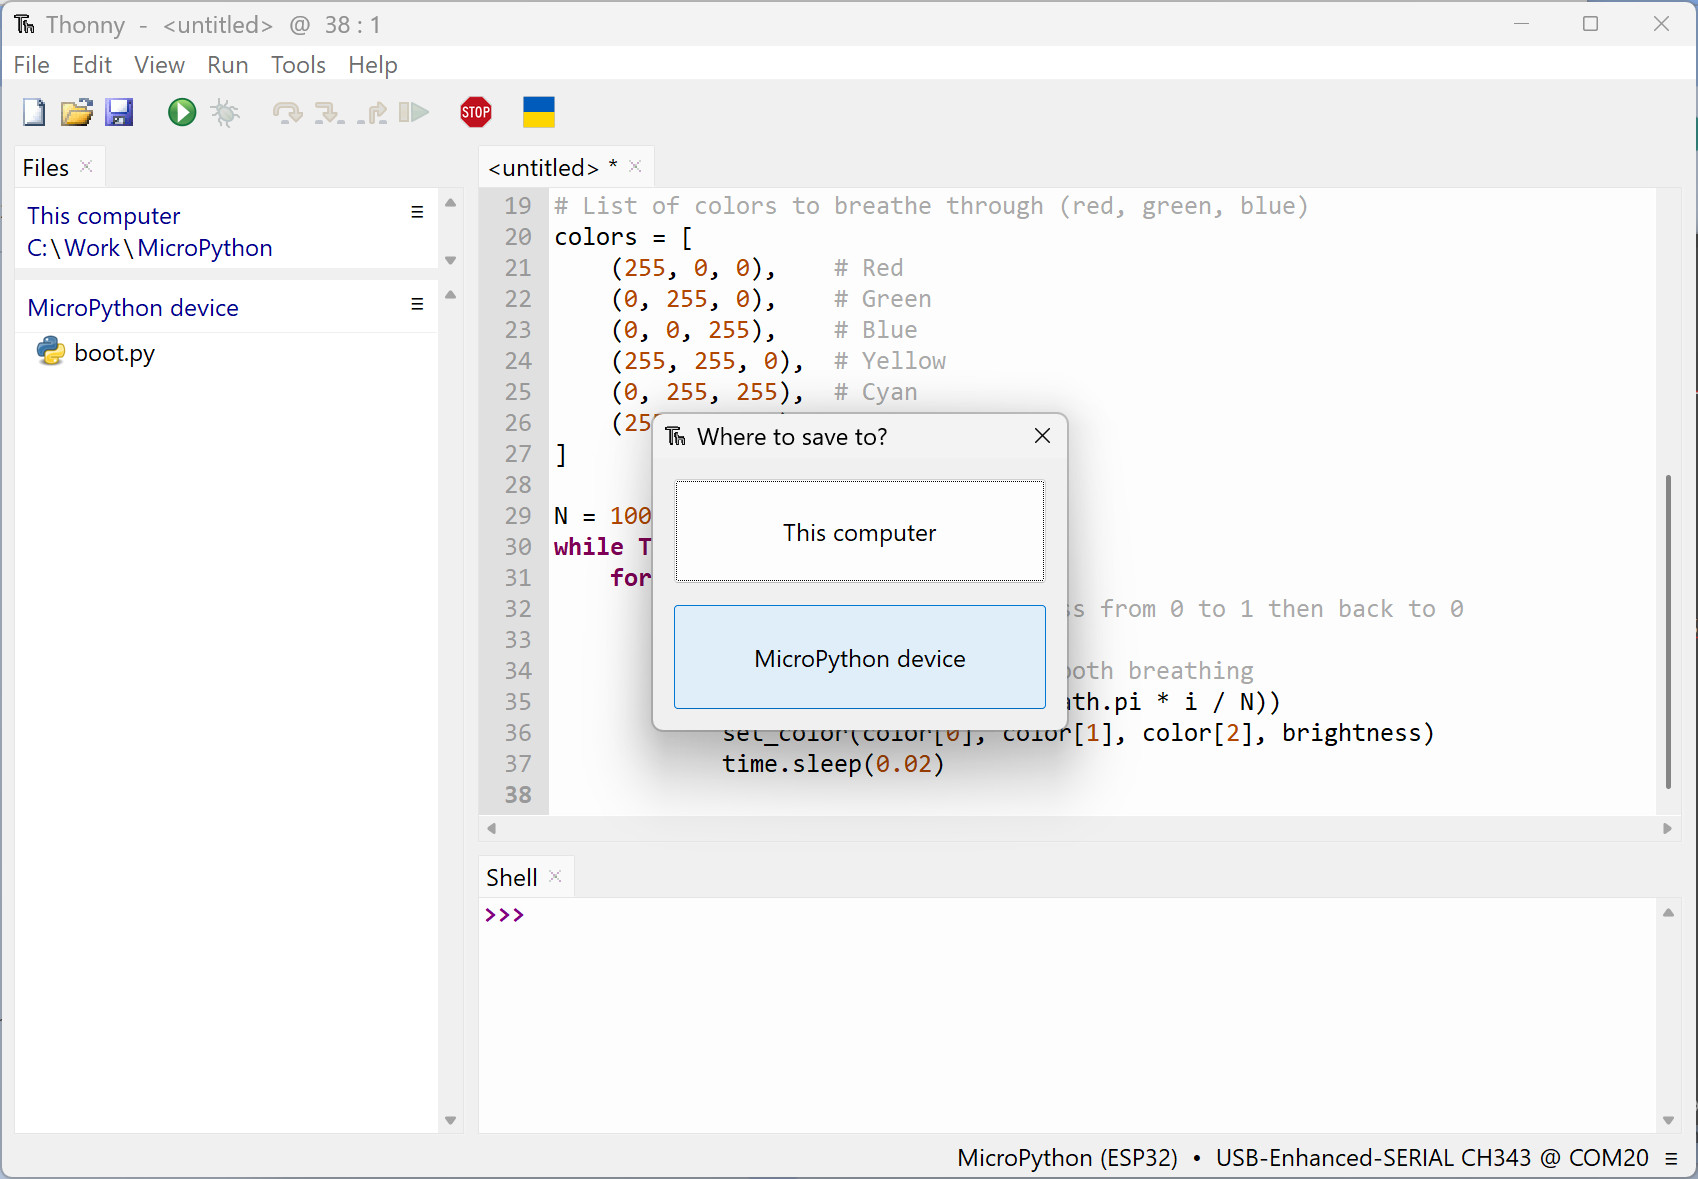The height and width of the screenshot is (1179, 1698).
Task: Open interpreter selector menu in status bar
Action: pos(1671,1158)
